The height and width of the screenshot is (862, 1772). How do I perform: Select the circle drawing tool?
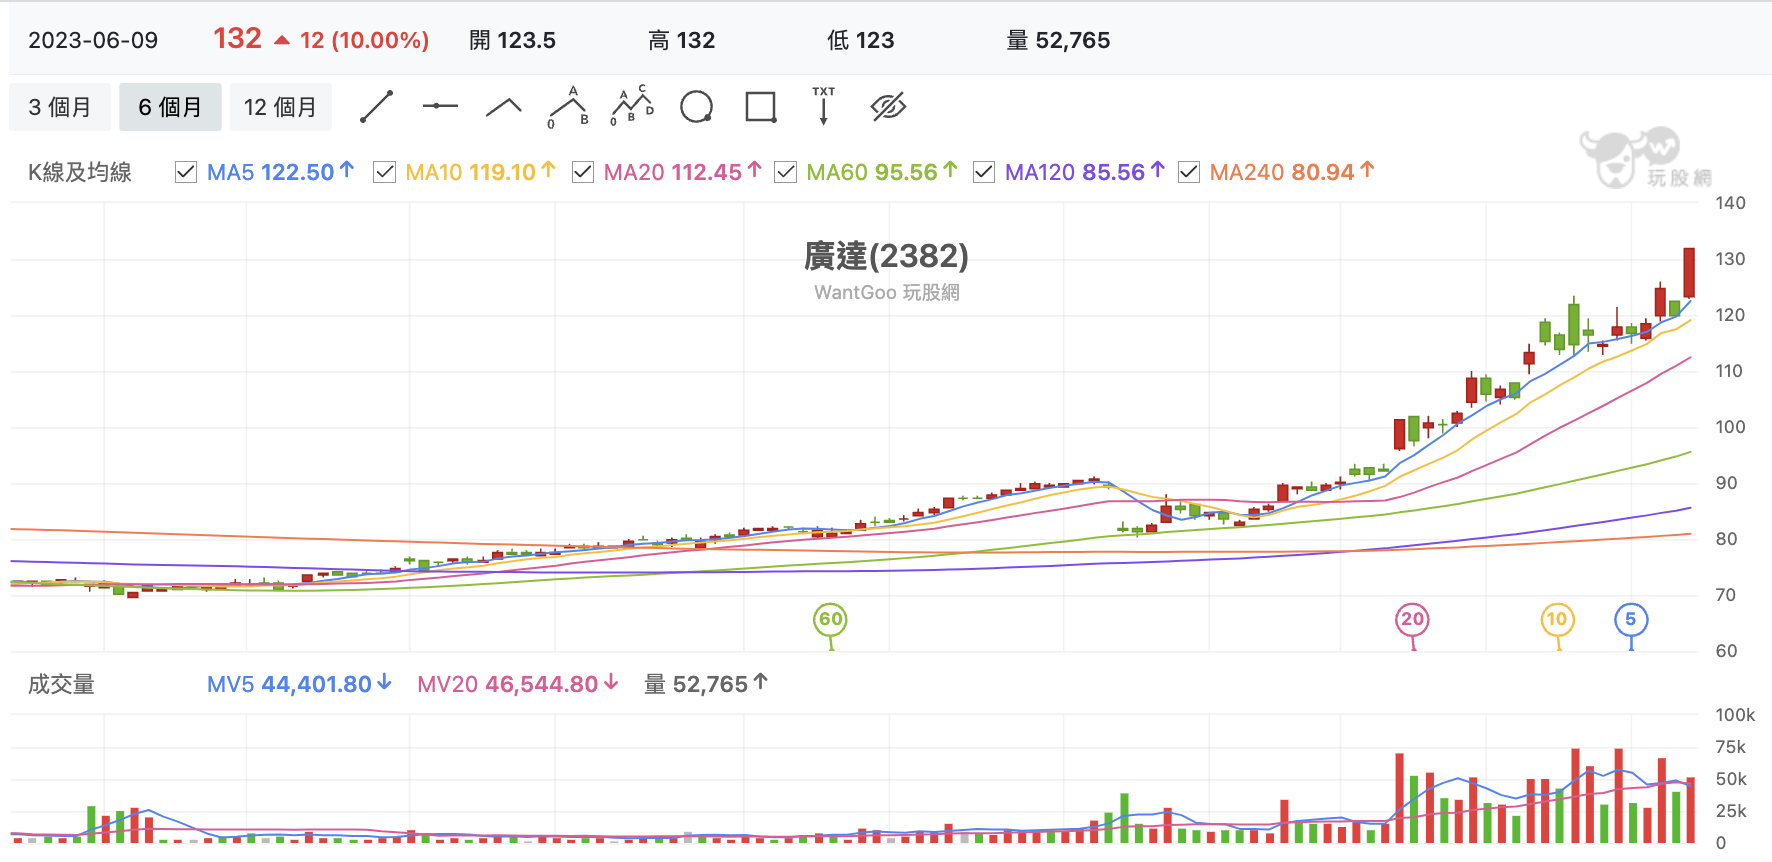coord(696,107)
